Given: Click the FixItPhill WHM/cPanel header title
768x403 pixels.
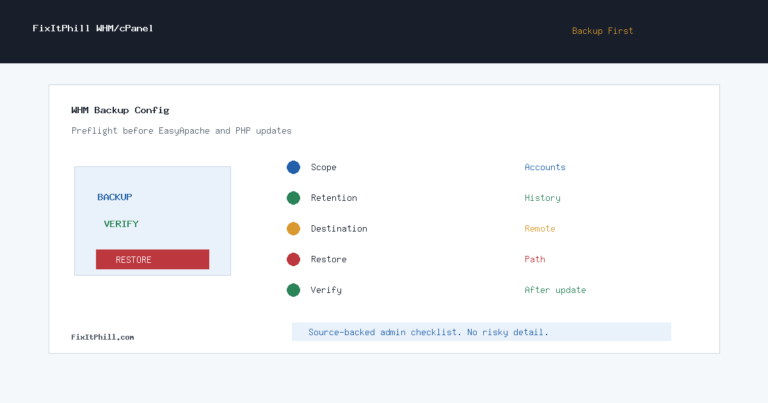Looking at the screenshot, I should [93, 28].
